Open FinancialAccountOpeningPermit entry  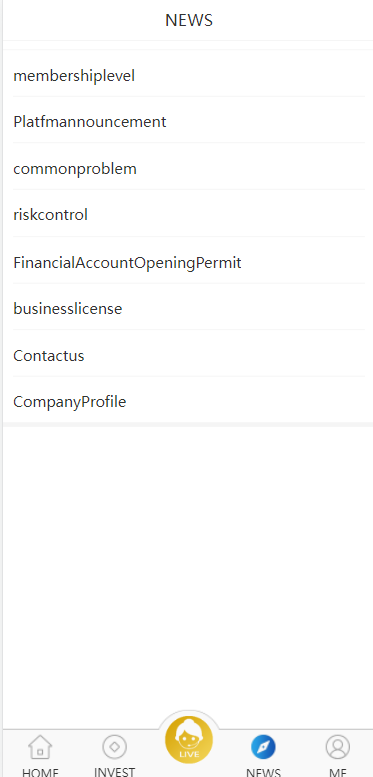point(188,262)
